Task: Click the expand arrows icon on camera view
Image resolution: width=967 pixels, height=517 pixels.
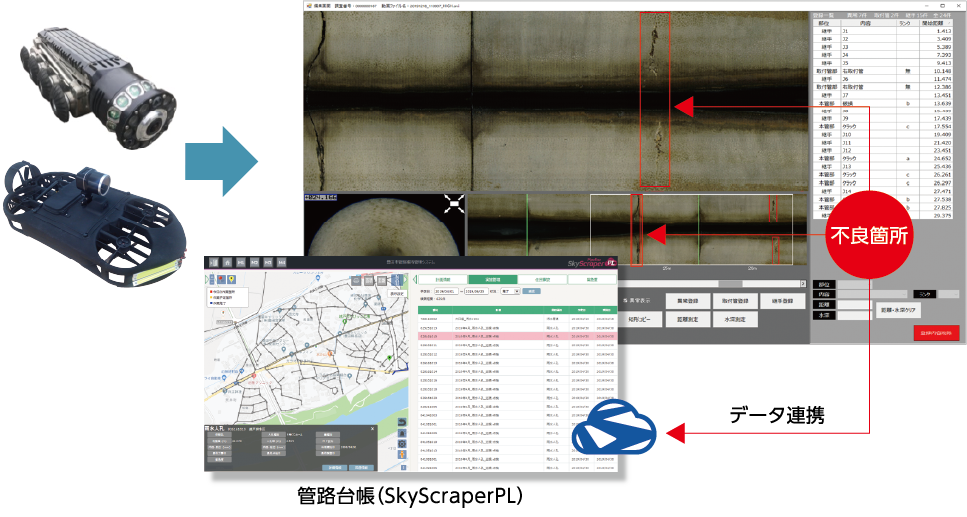Action: (454, 204)
